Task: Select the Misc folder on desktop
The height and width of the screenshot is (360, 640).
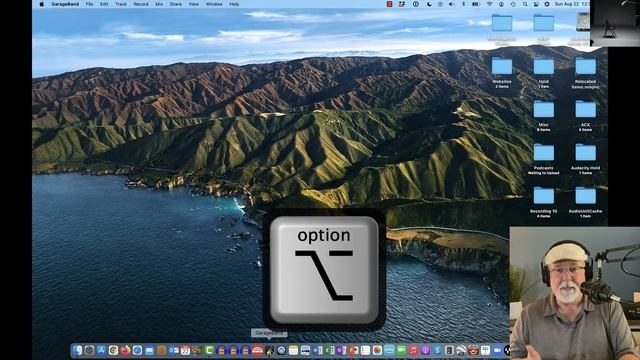Action: point(544,110)
